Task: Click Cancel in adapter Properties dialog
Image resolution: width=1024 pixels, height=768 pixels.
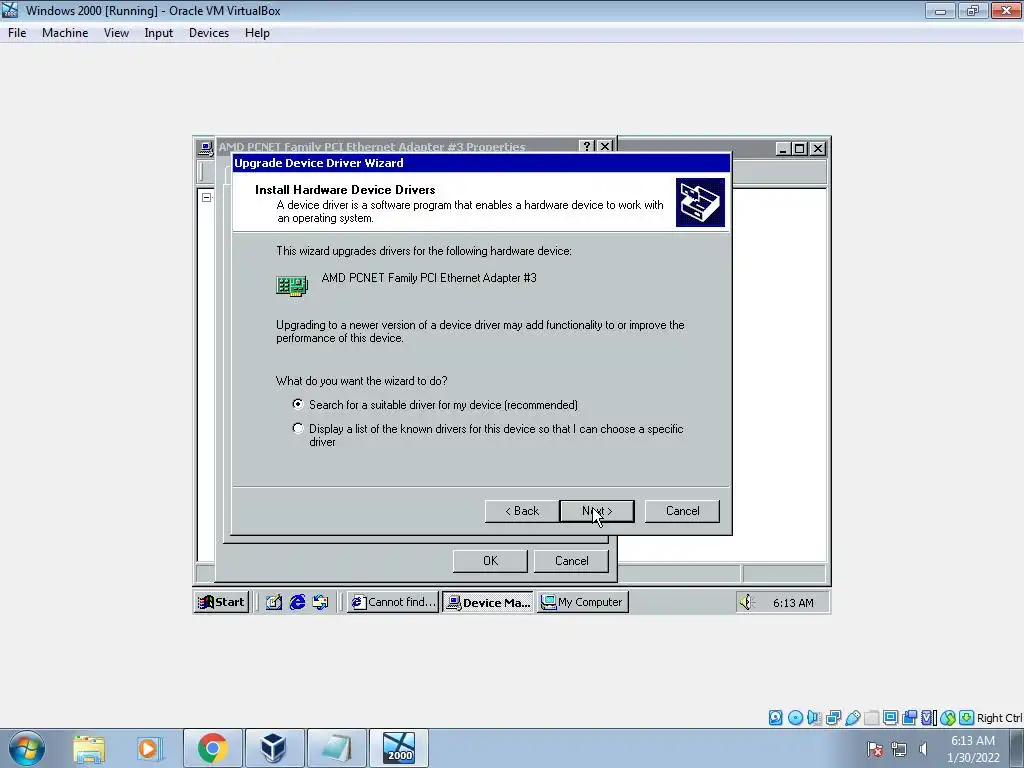Action: [x=571, y=560]
